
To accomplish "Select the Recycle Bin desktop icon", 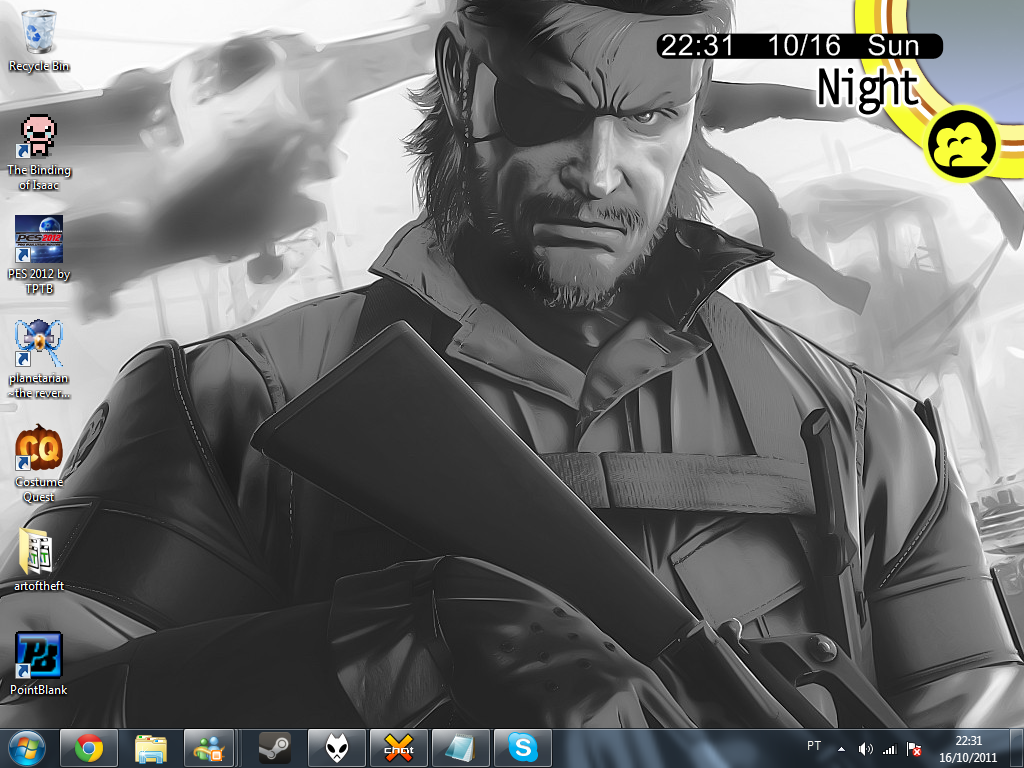I will pos(39,40).
